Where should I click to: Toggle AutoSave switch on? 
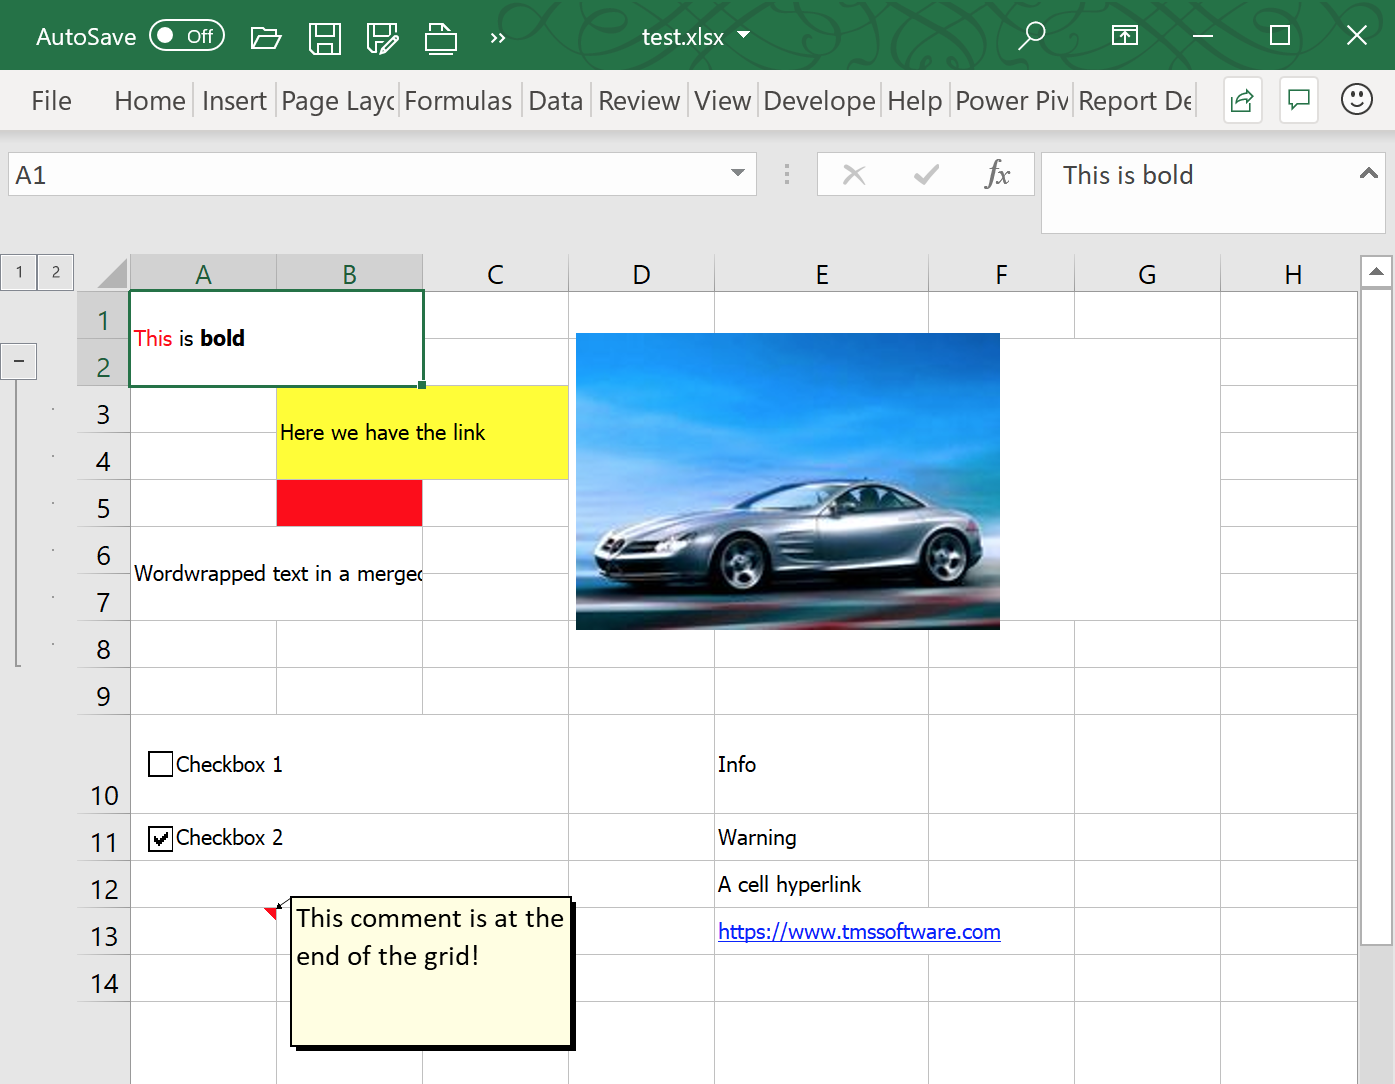pos(187,36)
